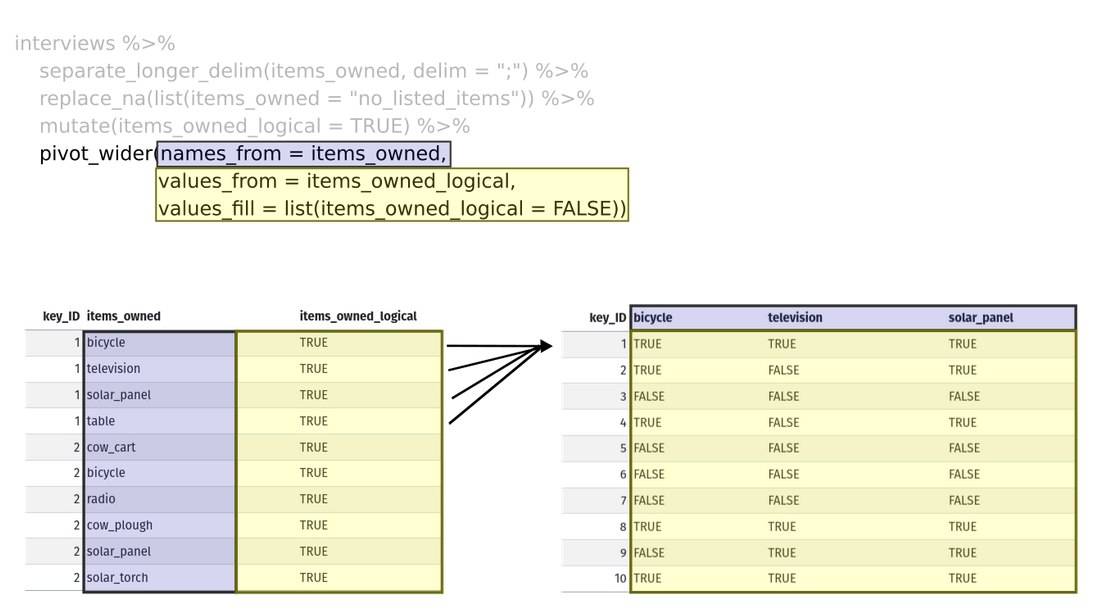This screenshot has width=1101, height=616.
Task: Click the replace_na code line
Action: tap(316, 99)
